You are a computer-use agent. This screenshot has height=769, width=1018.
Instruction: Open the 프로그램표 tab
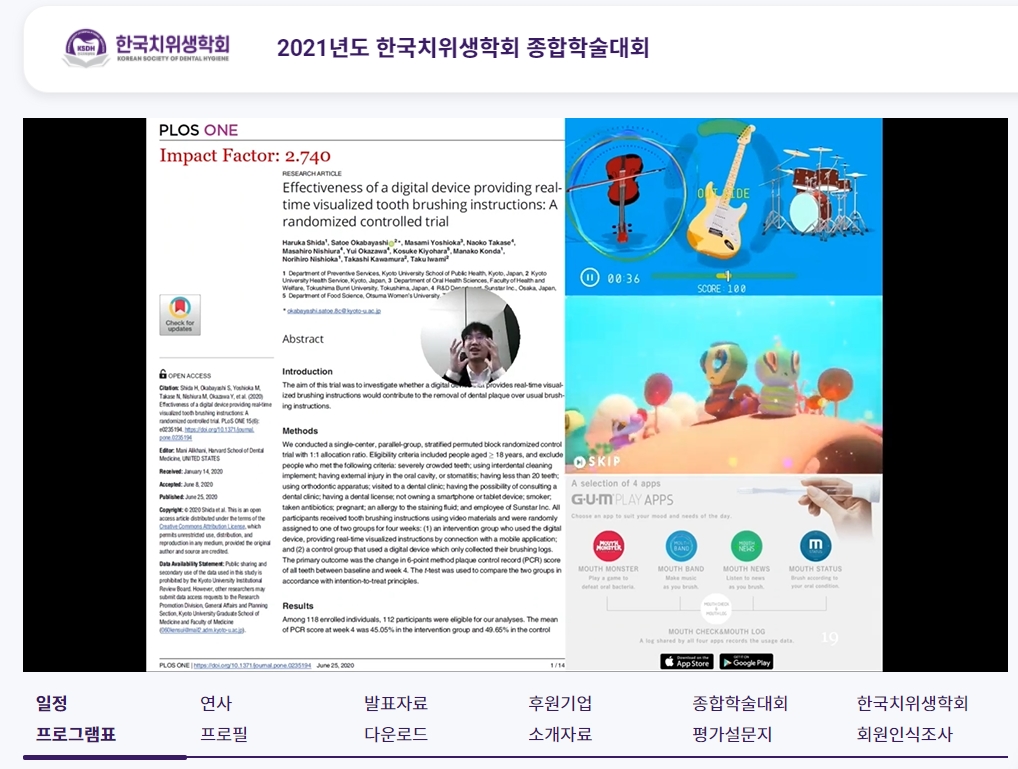coord(76,734)
